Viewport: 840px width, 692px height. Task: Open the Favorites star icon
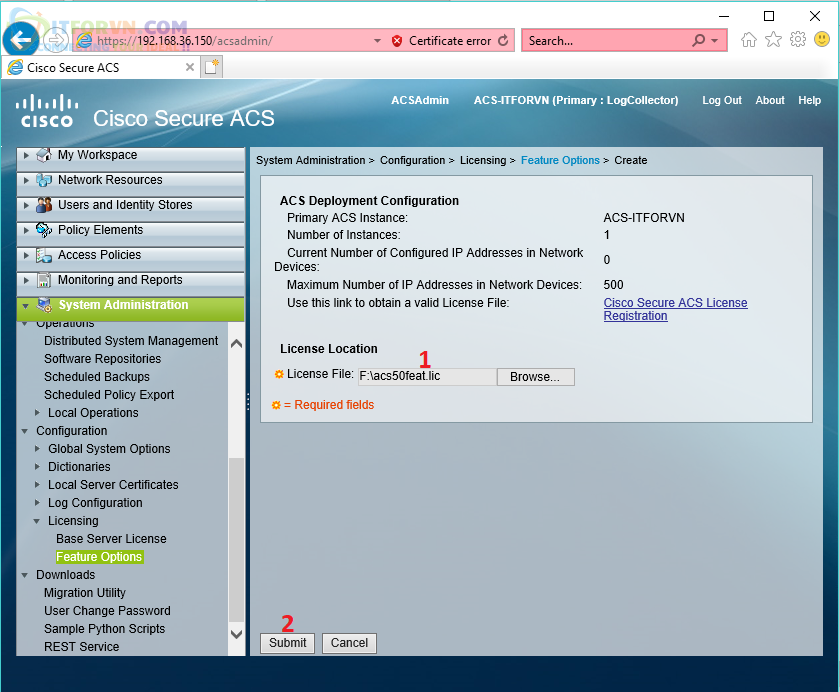773,40
